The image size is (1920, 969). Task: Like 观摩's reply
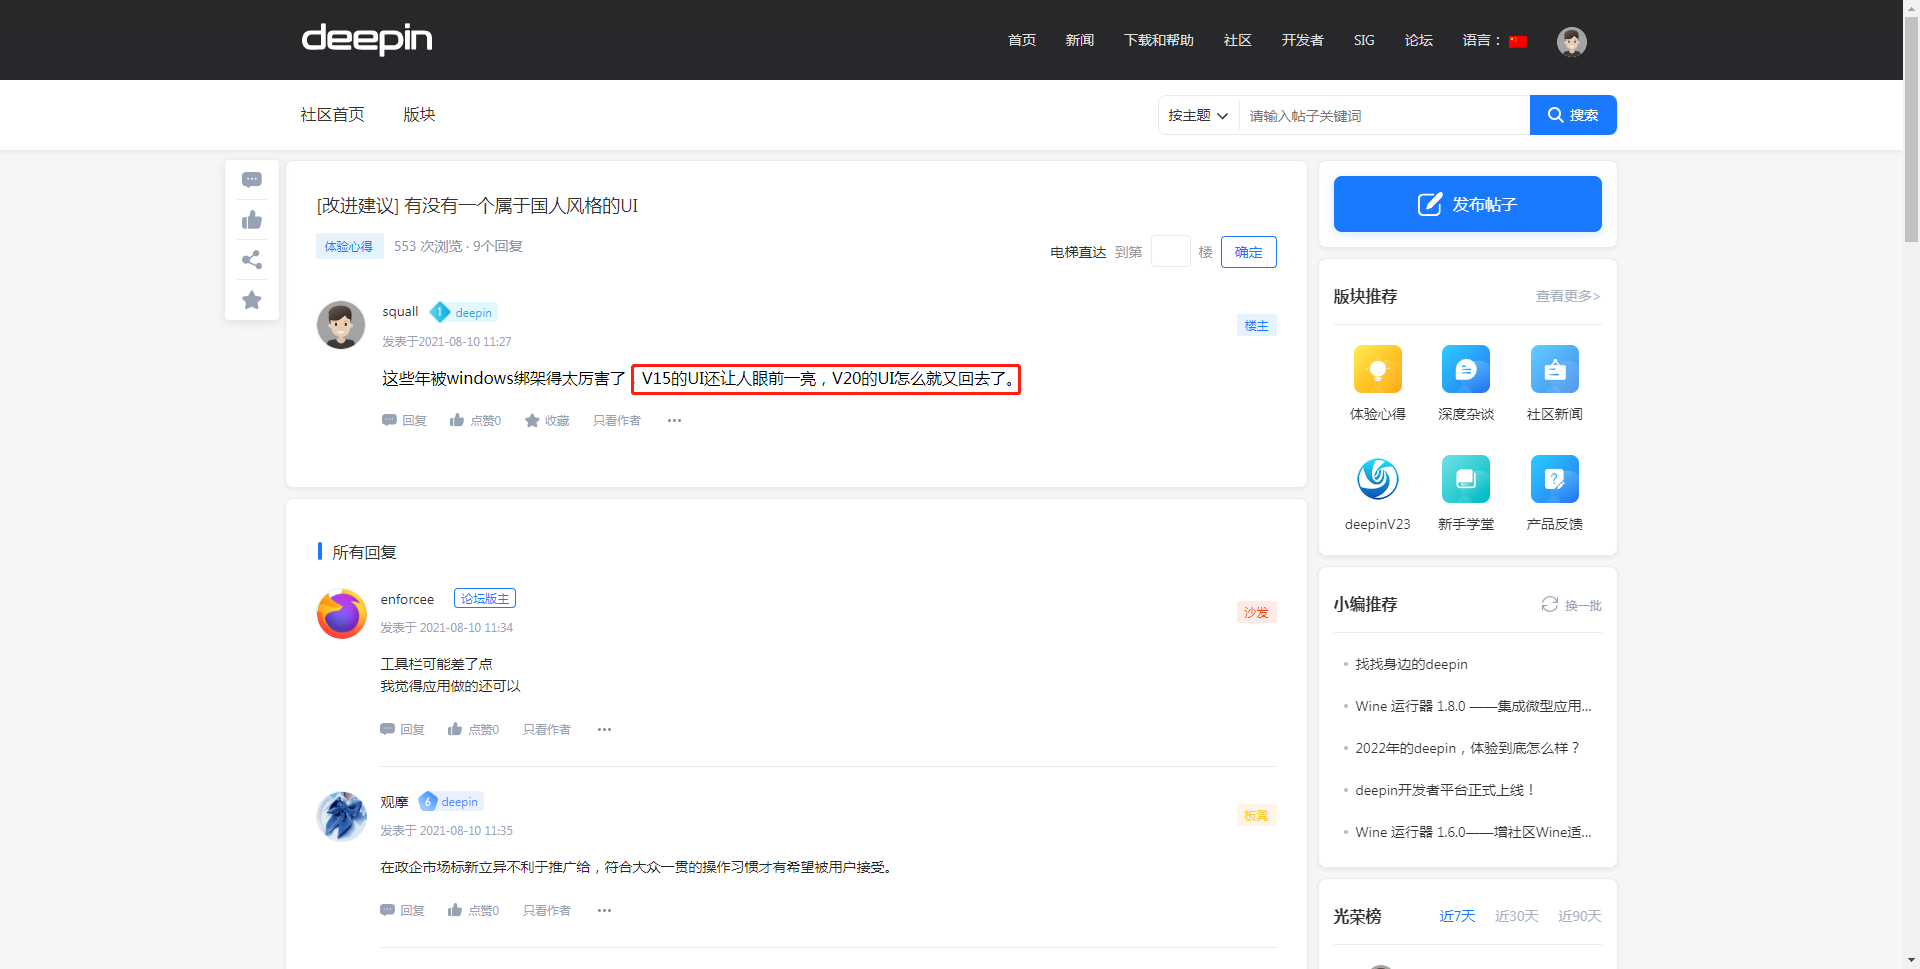[473, 911]
